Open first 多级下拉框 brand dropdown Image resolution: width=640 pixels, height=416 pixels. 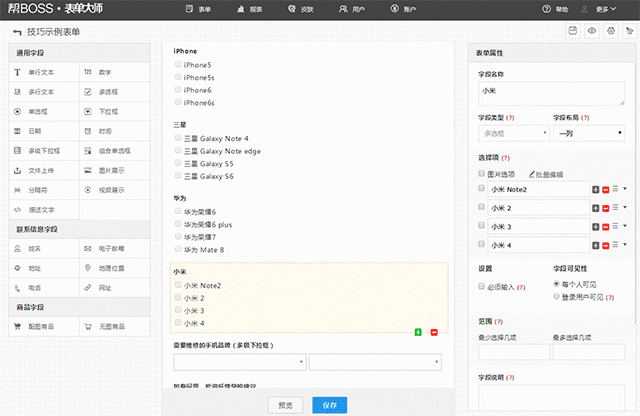point(240,362)
